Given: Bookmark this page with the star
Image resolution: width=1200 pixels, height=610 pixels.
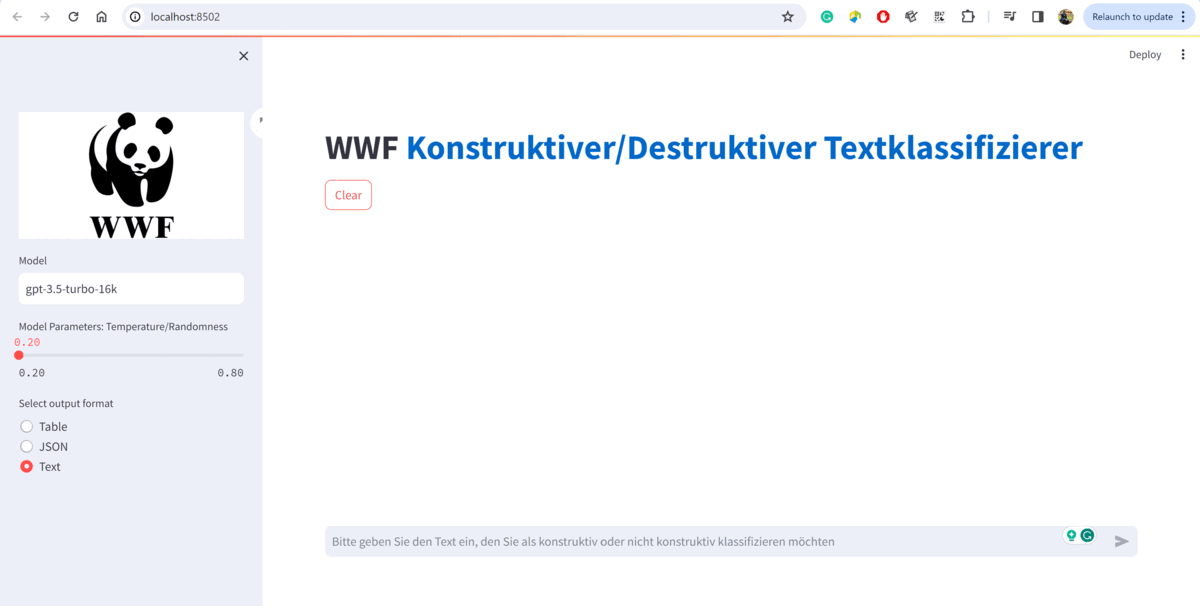Looking at the screenshot, I should 788,17.
